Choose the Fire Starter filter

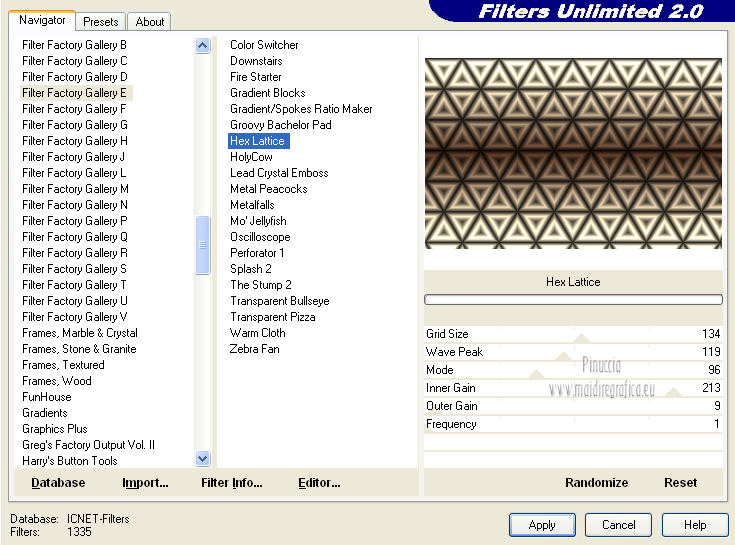click(255, 77)
